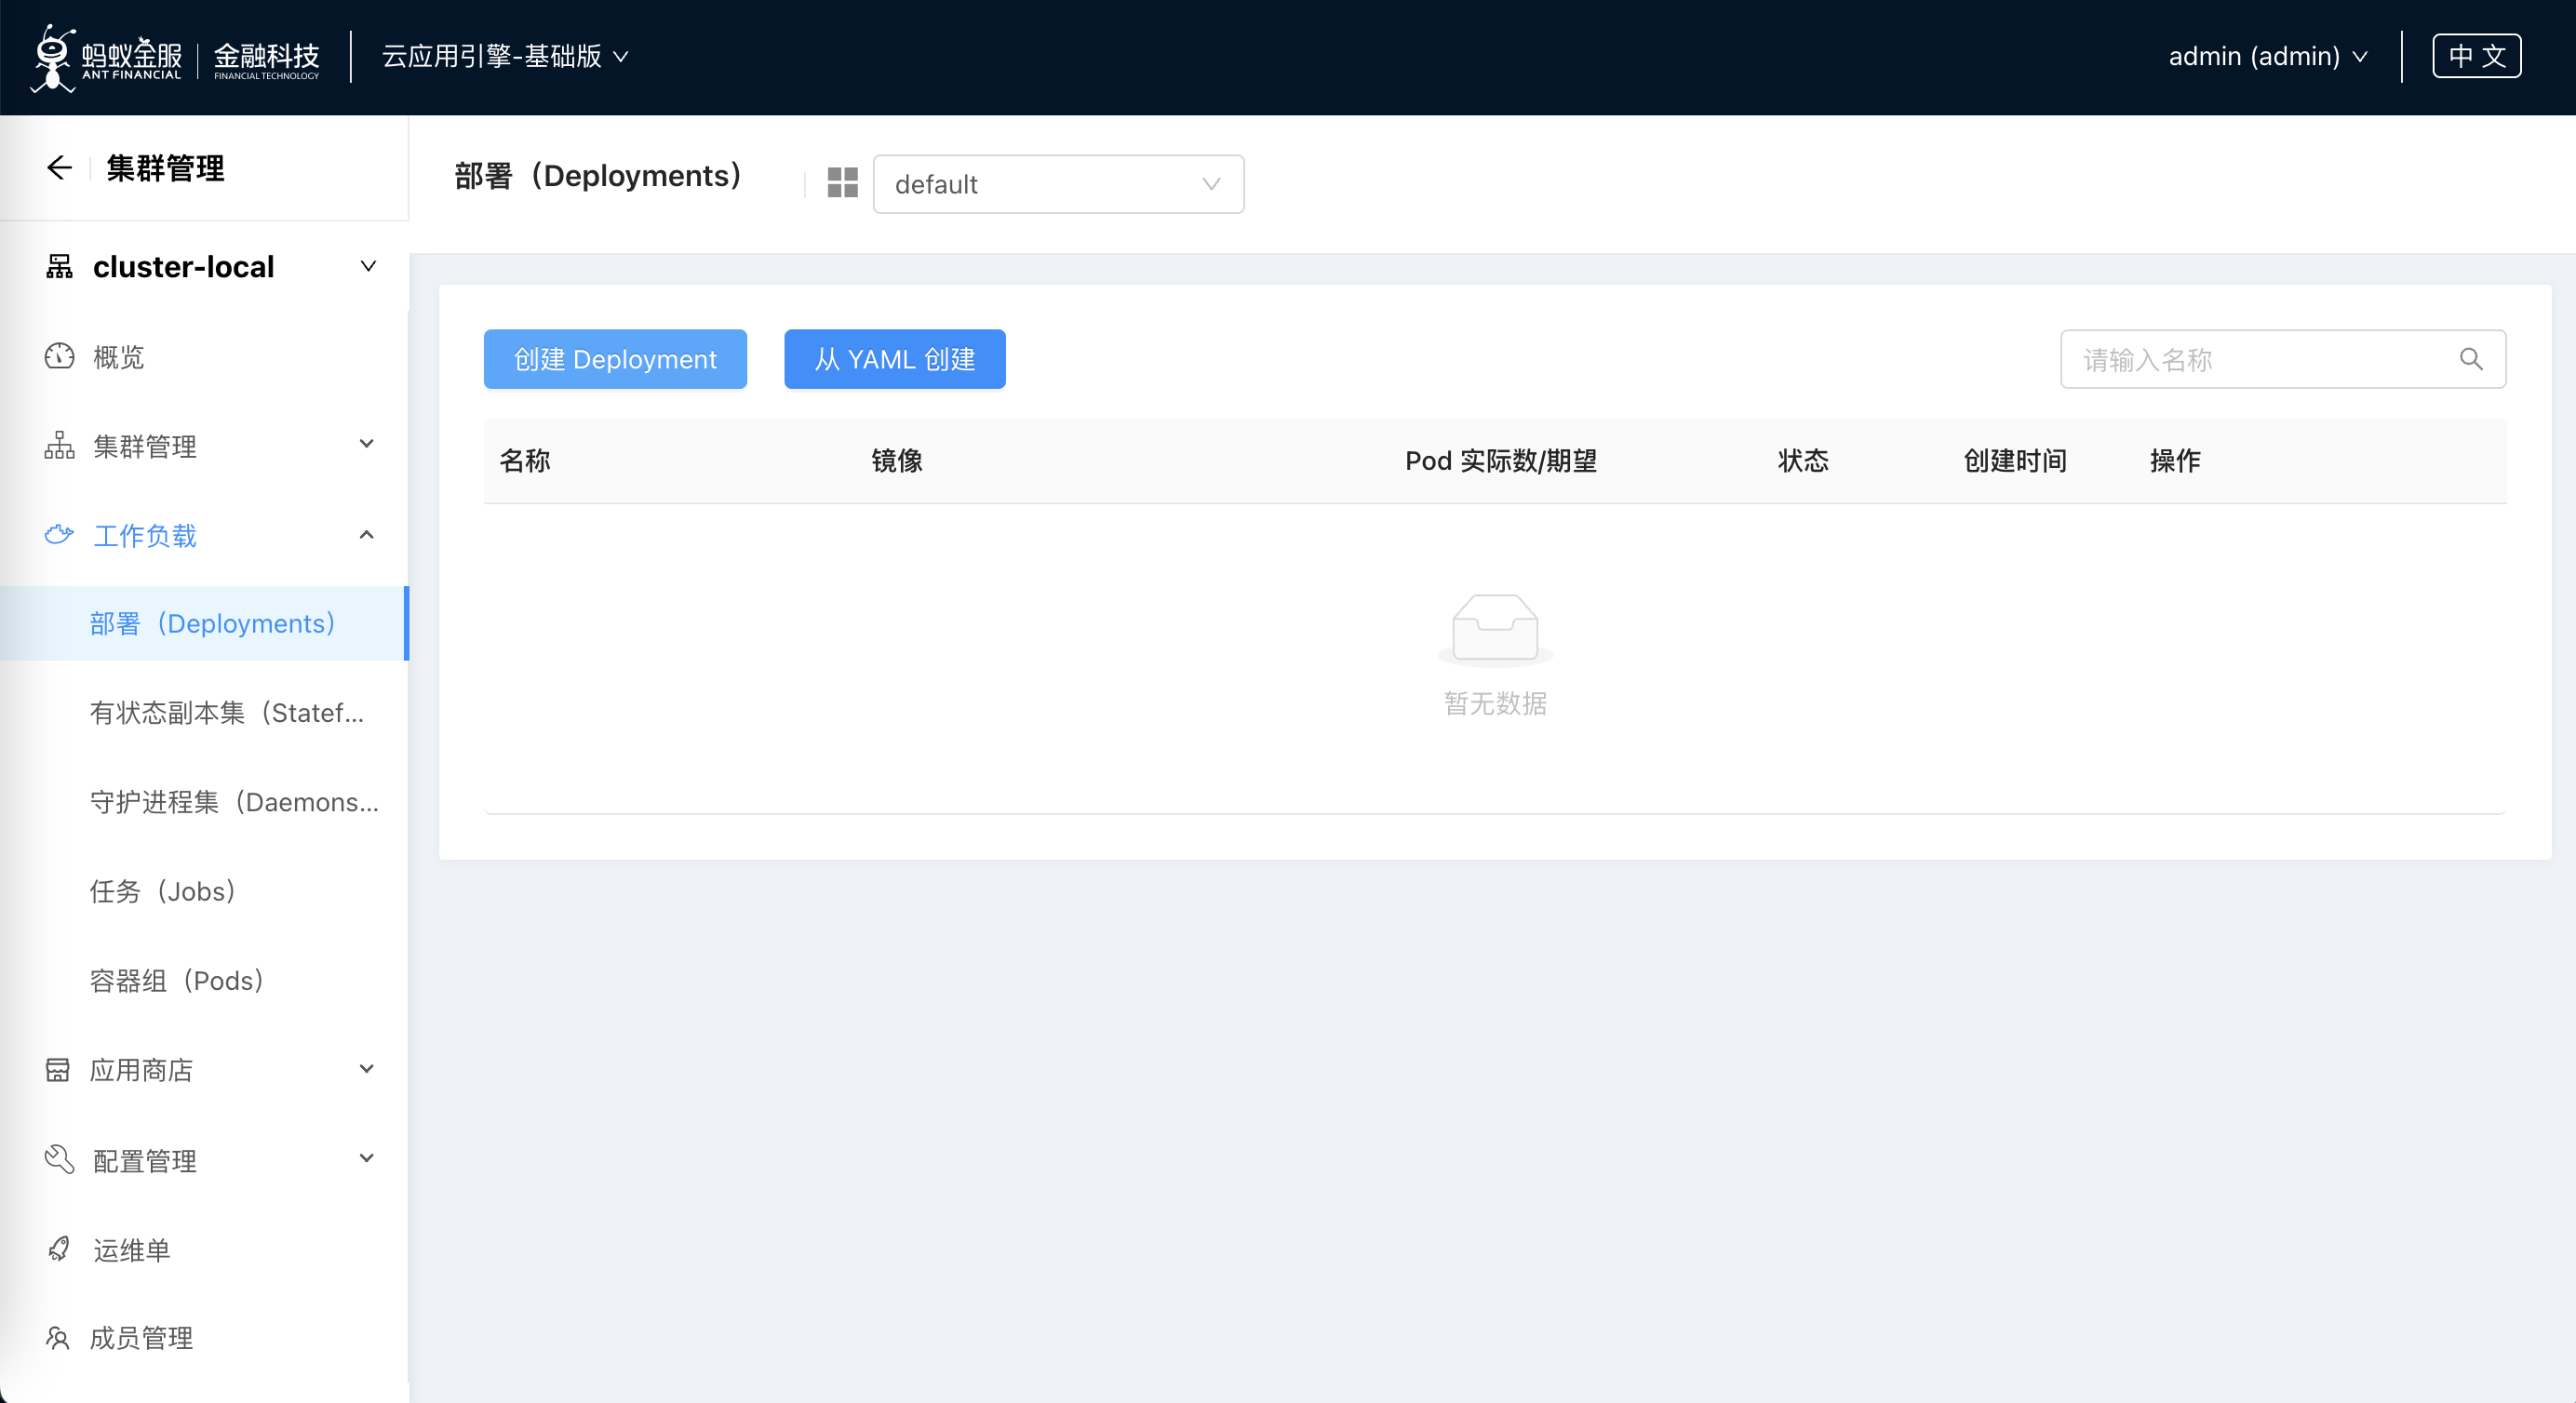2576x1403 pixels.
Task: Click the 创建时间 column header
Action: click(2015, 460)
